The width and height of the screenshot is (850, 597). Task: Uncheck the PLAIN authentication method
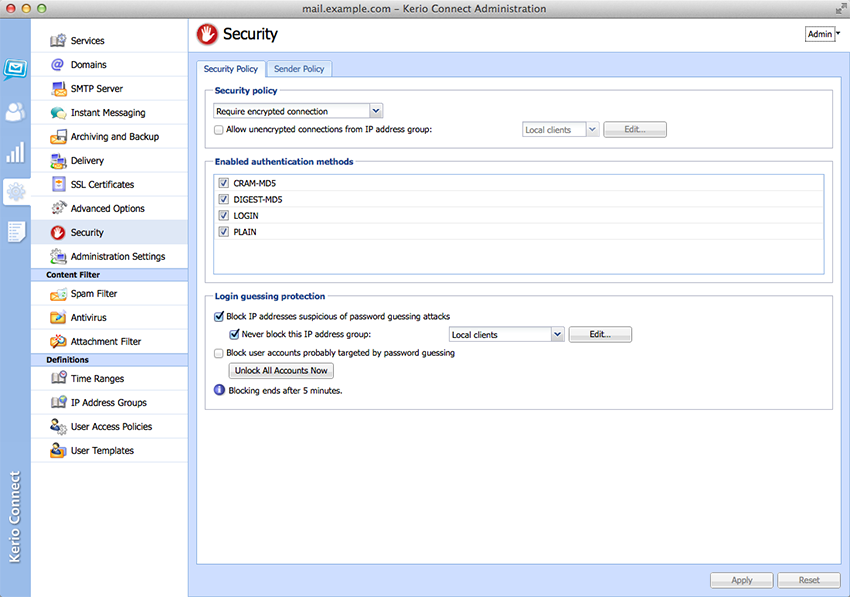click(x=224, y=231)
